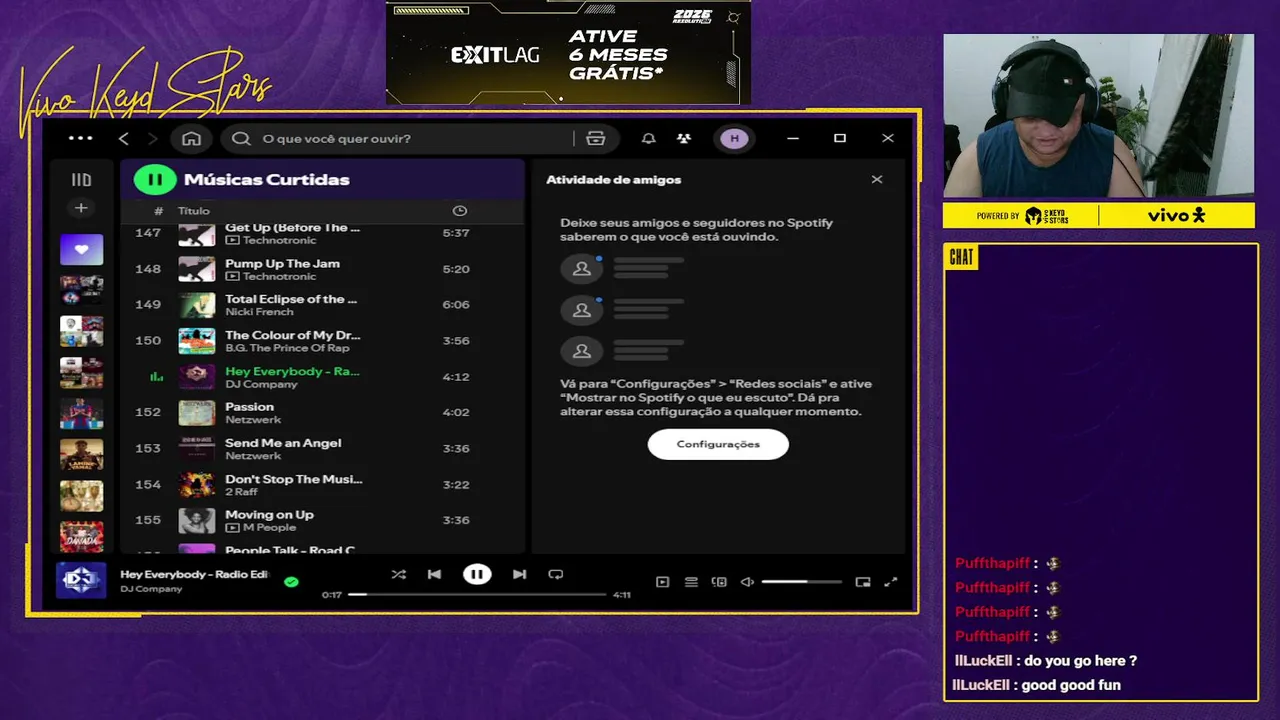Click the Moving on Up album art

pyautogui.click(x=197, y=520)
